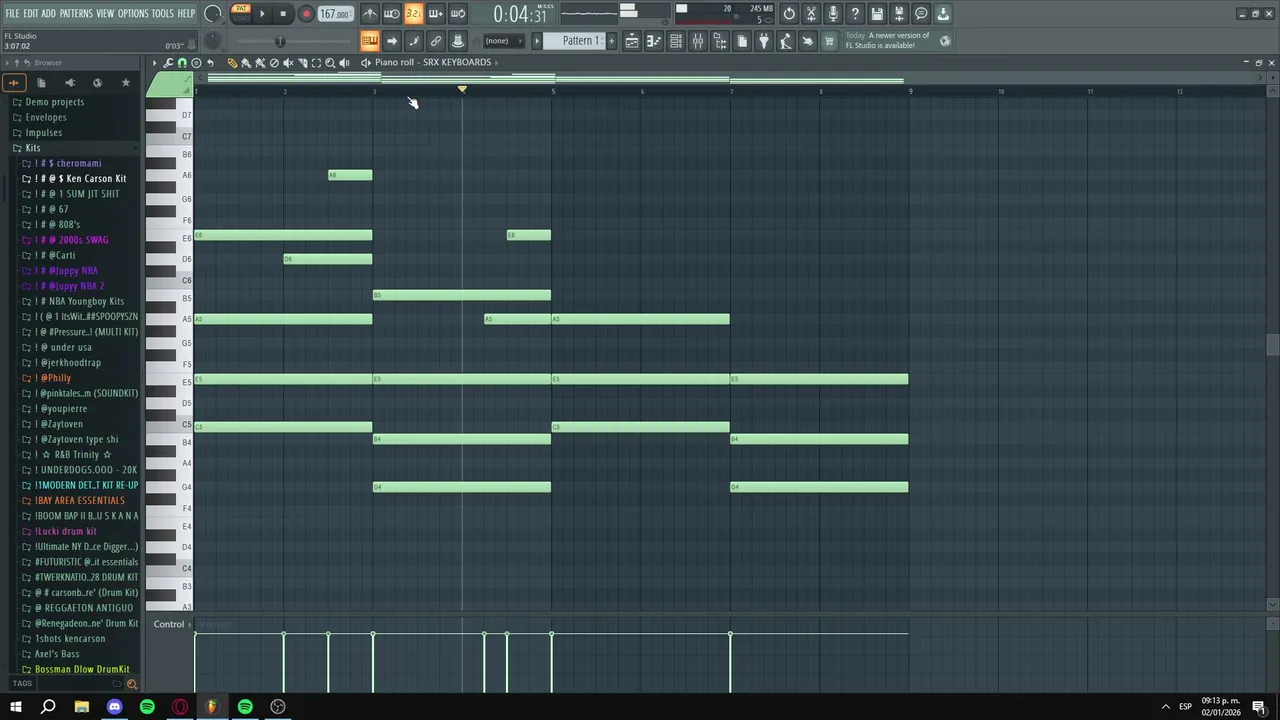
Task: Click the tempo 167.000 display
Action: point(335,14)
